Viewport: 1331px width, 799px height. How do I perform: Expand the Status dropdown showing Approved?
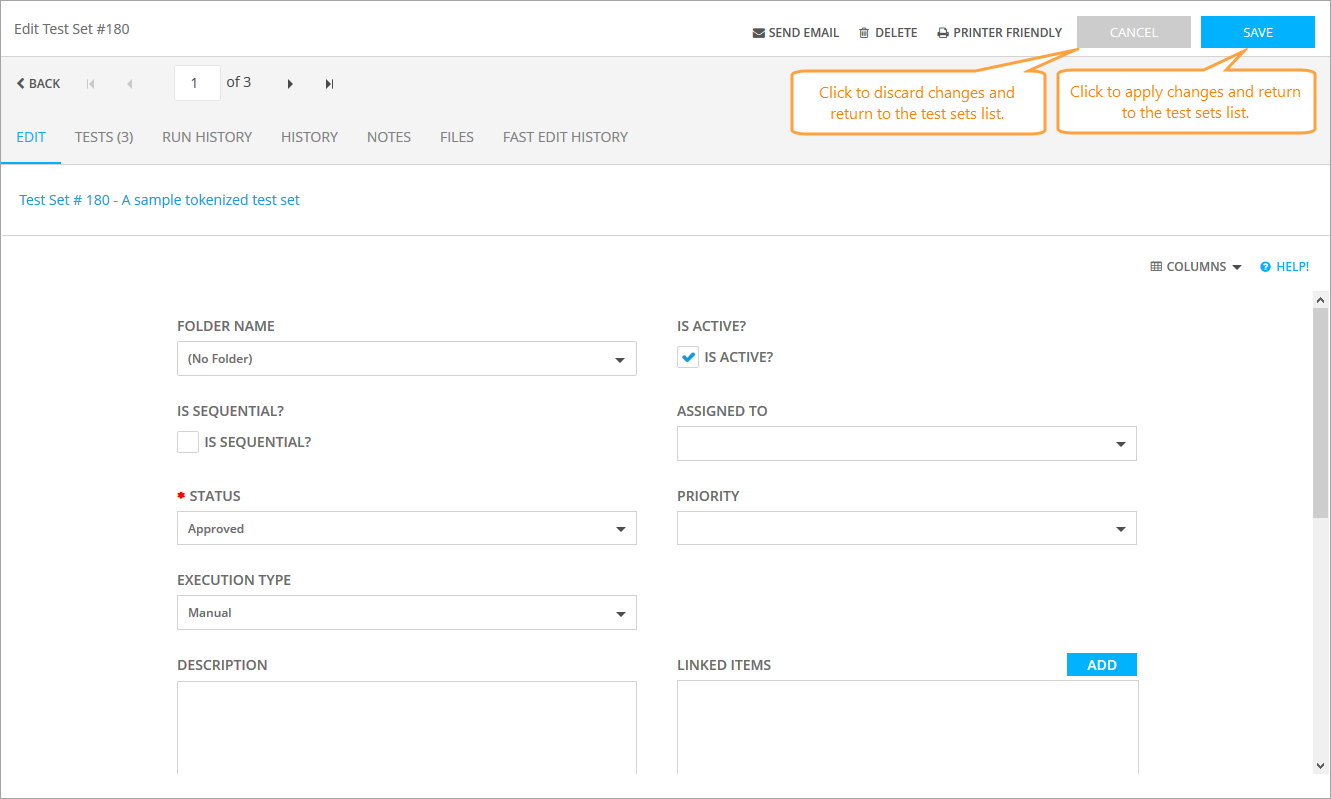pyautogui.click(x=406, y=529)
